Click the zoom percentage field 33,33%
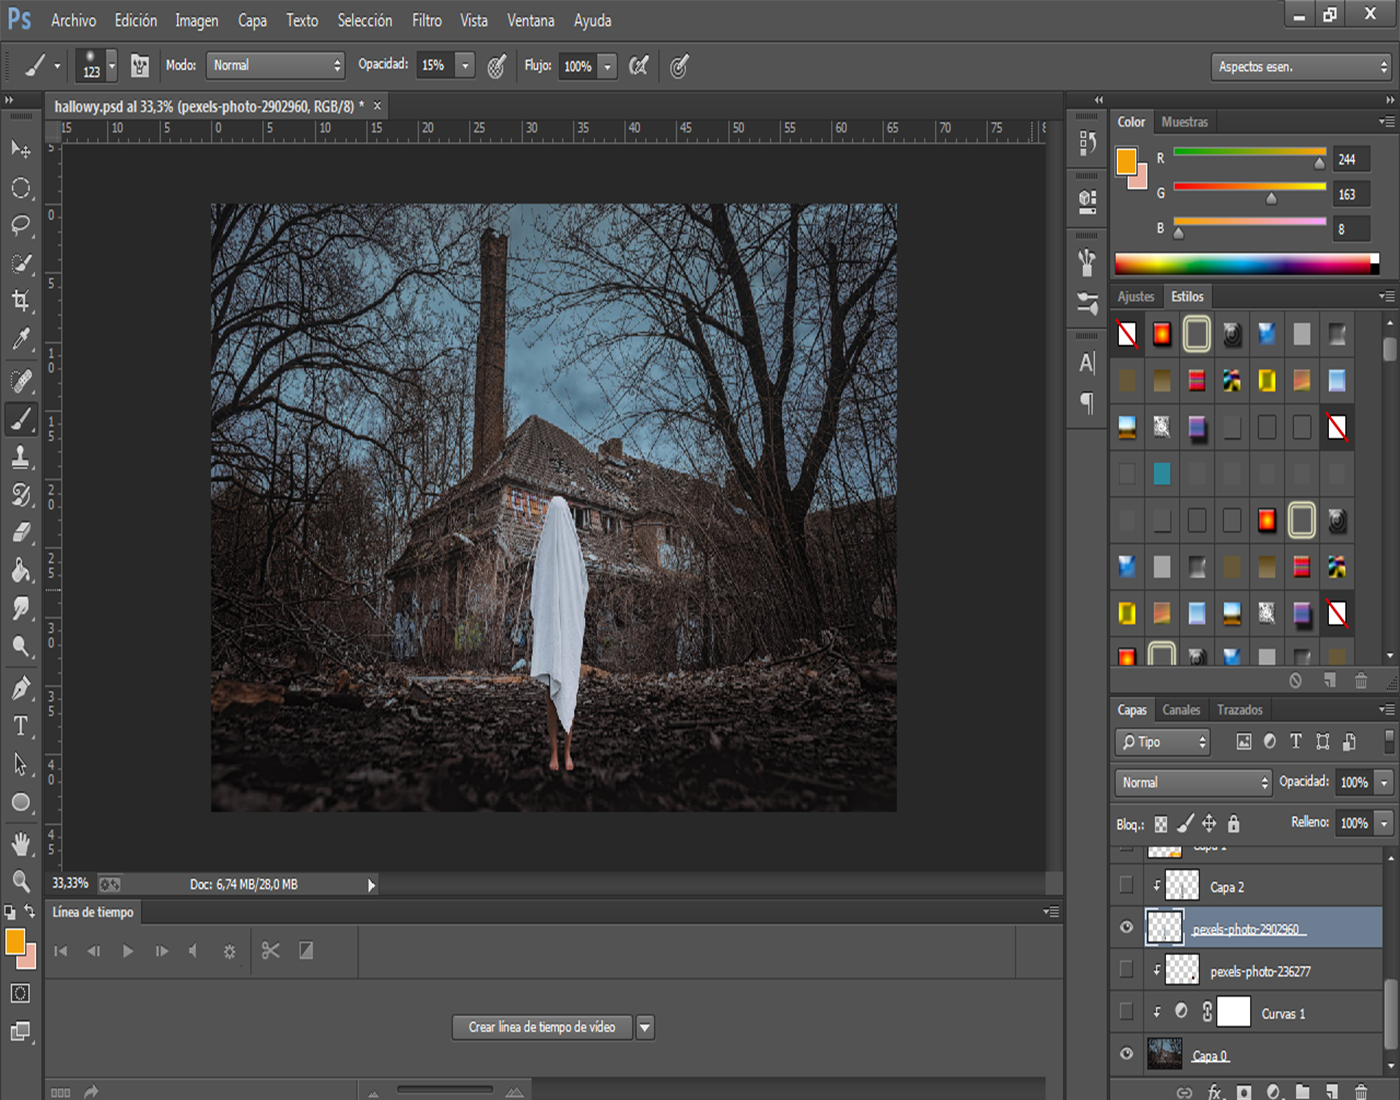 [x=71, y=884]
